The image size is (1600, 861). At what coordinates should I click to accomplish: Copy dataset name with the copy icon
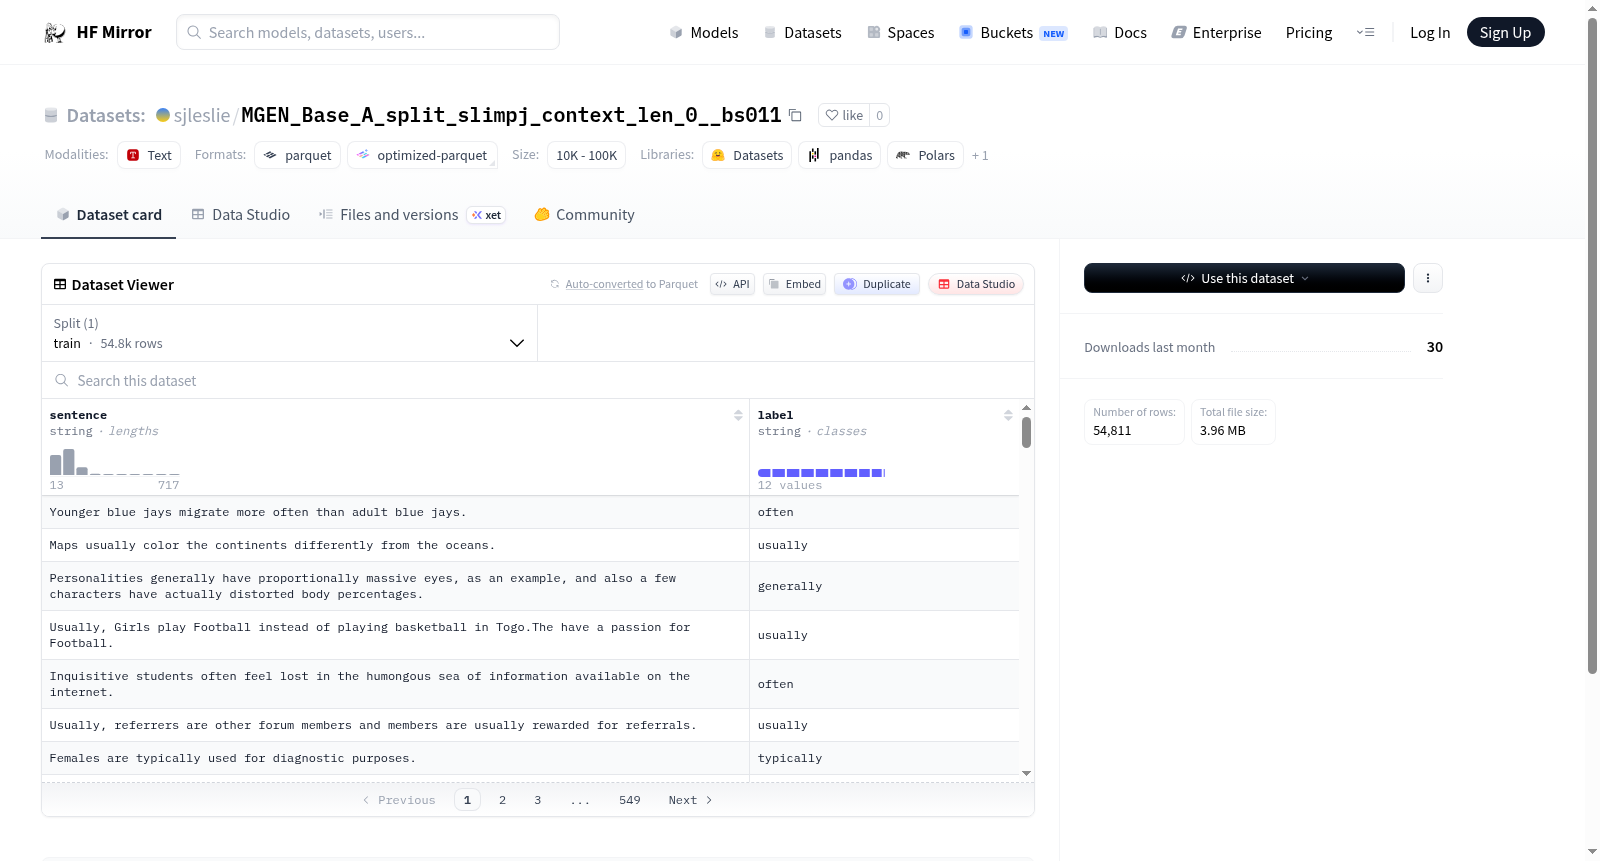[x=795, y=115]
